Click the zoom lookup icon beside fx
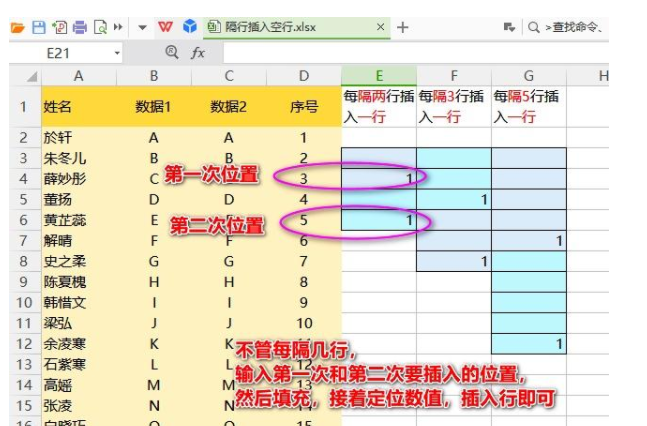The width and height of the screenshot is (647, 426). point(172,52)
